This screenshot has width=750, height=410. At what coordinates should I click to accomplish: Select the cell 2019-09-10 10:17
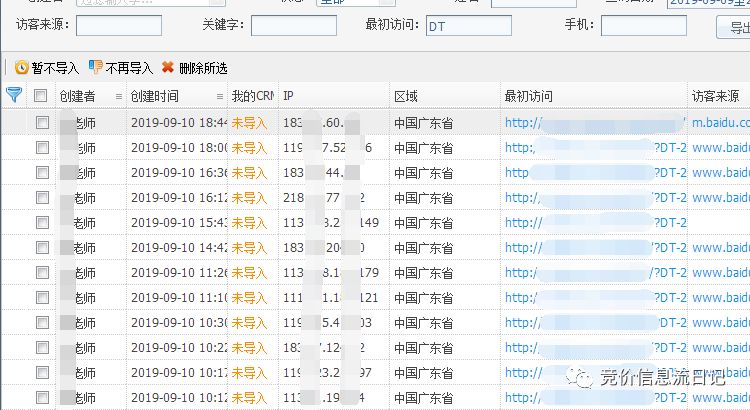(x=179, y=373)
